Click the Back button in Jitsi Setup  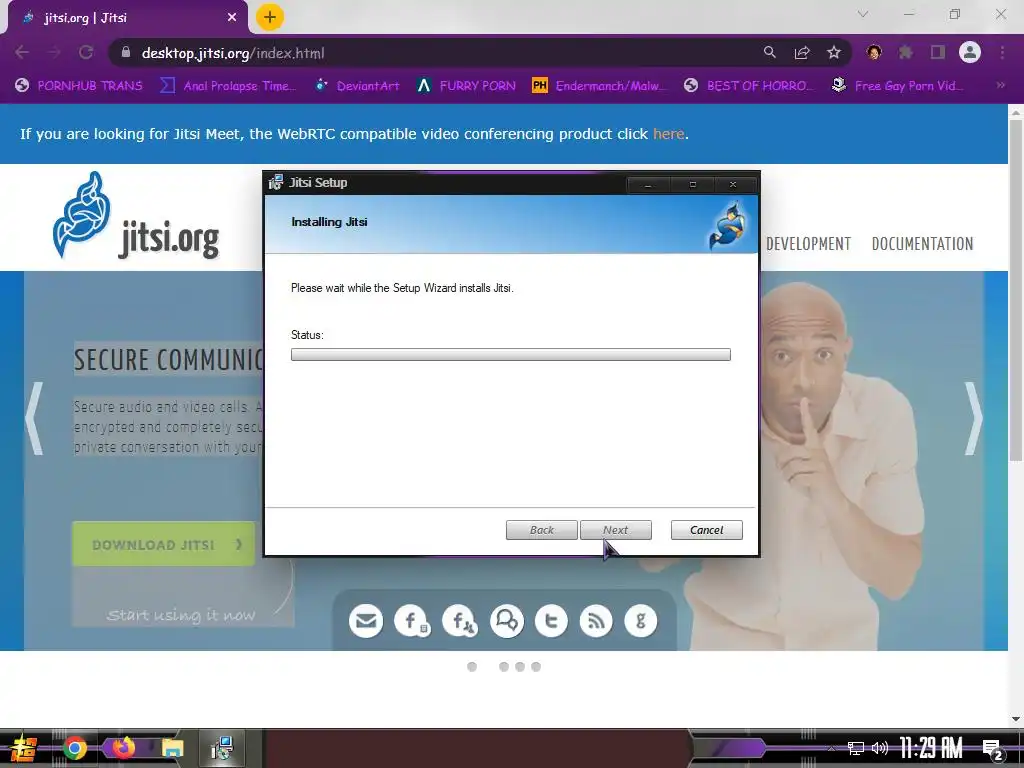pos(541,530)
